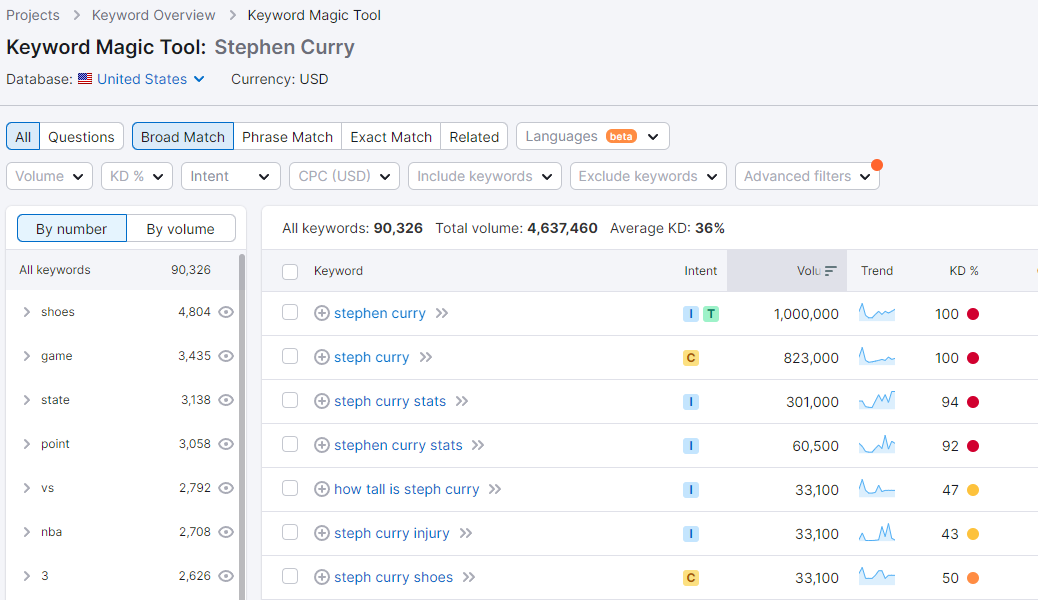Click plus icon beside 'stephen curry' keyword
Screen dimensions: 1038x600
[x=322, y=313]
